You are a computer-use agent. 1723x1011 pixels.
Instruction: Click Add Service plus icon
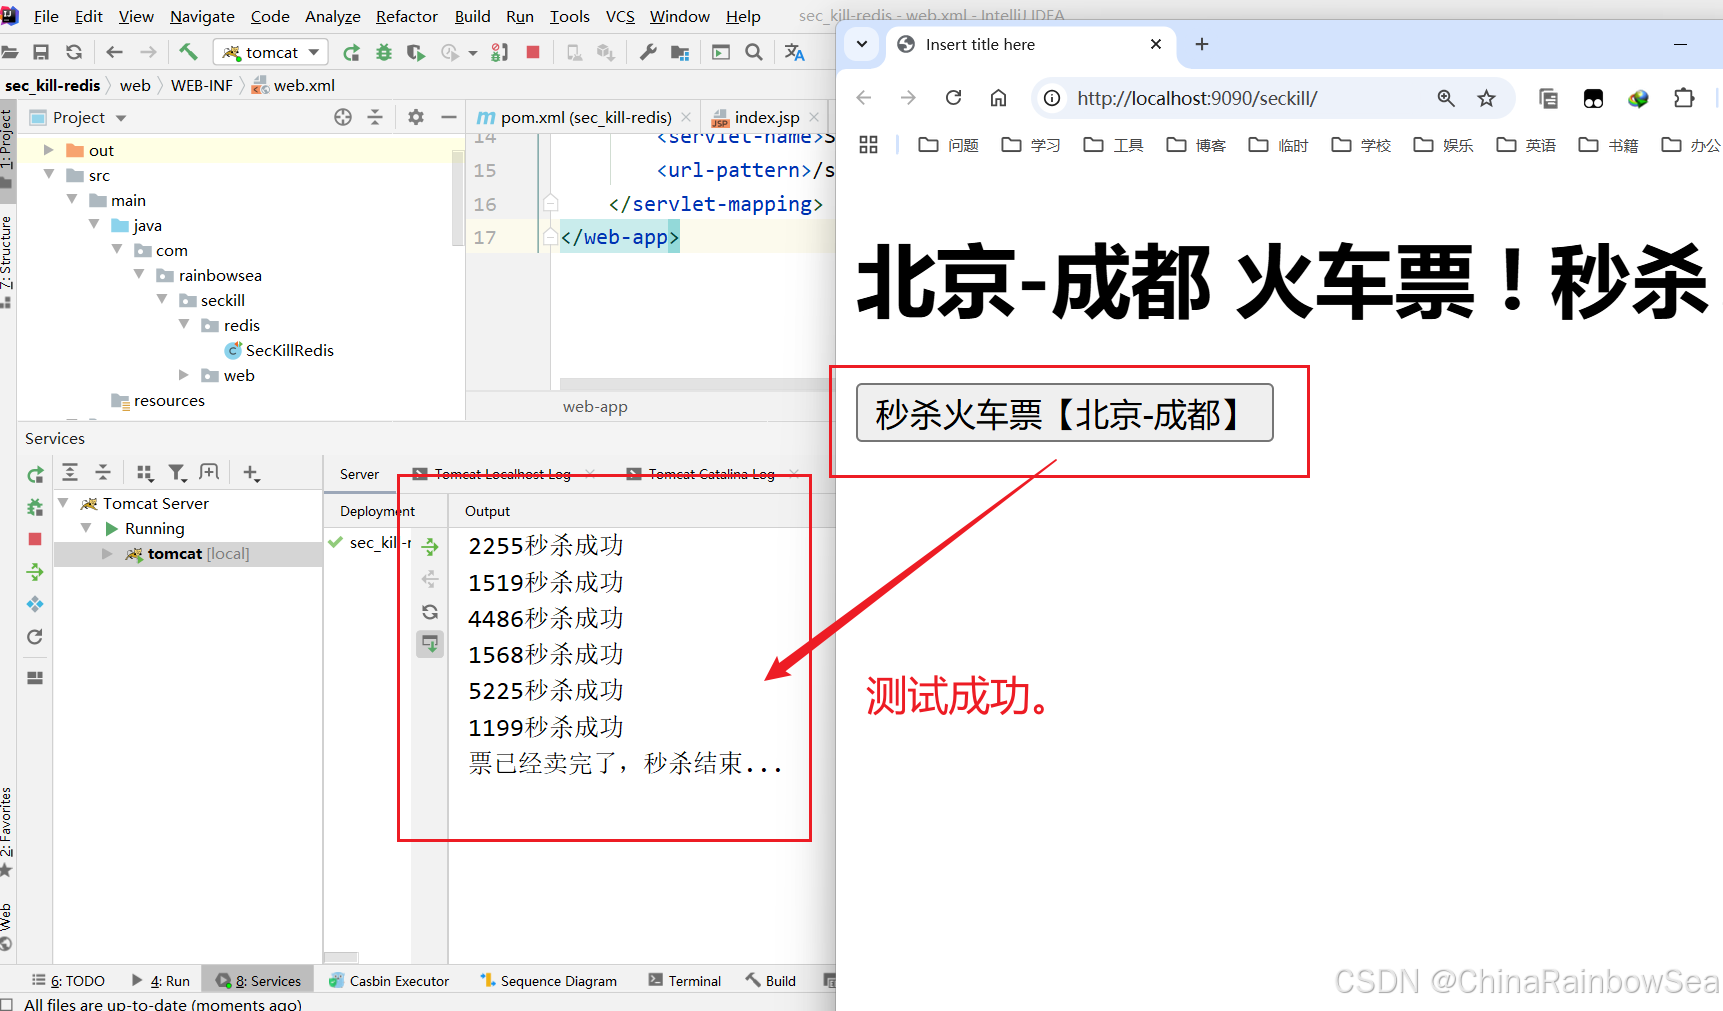(x=251, y=472)
